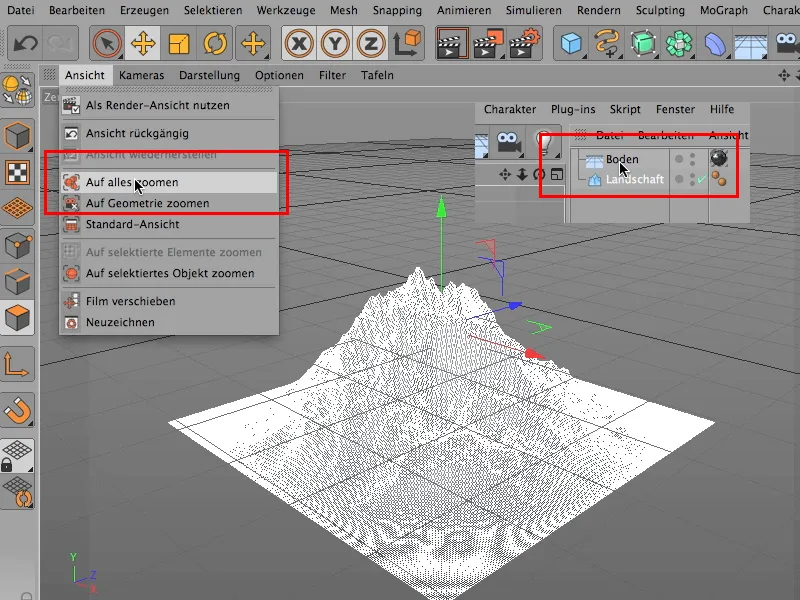
Task: Open viewport Optionen menu
Action: (279, 76)
